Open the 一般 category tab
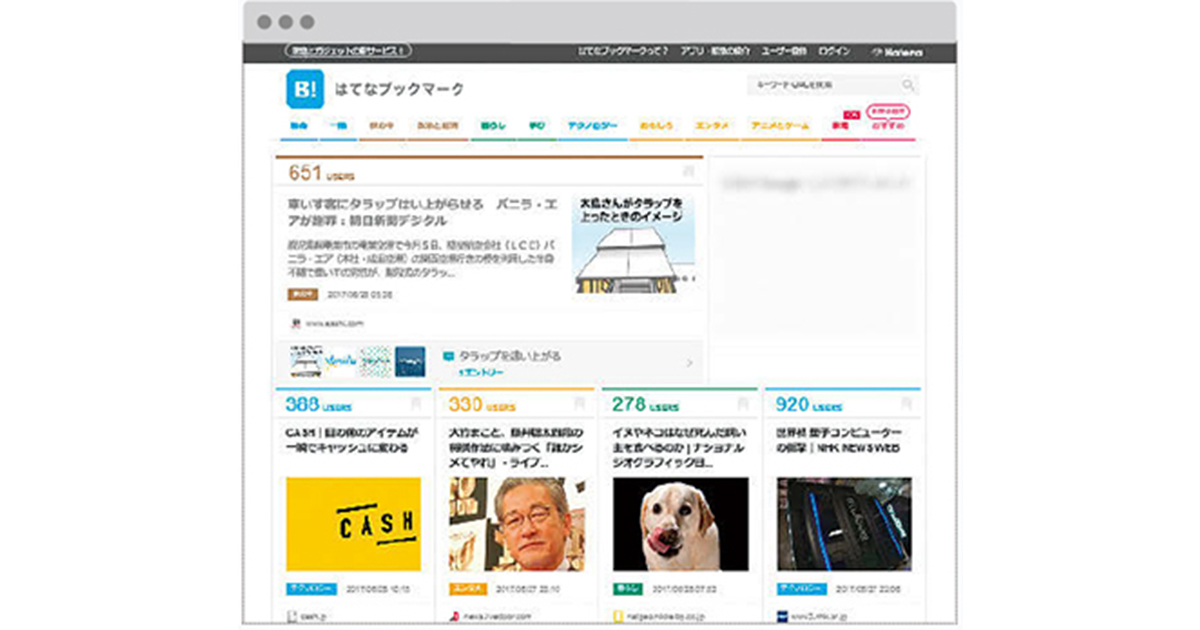 coord(338,127)
